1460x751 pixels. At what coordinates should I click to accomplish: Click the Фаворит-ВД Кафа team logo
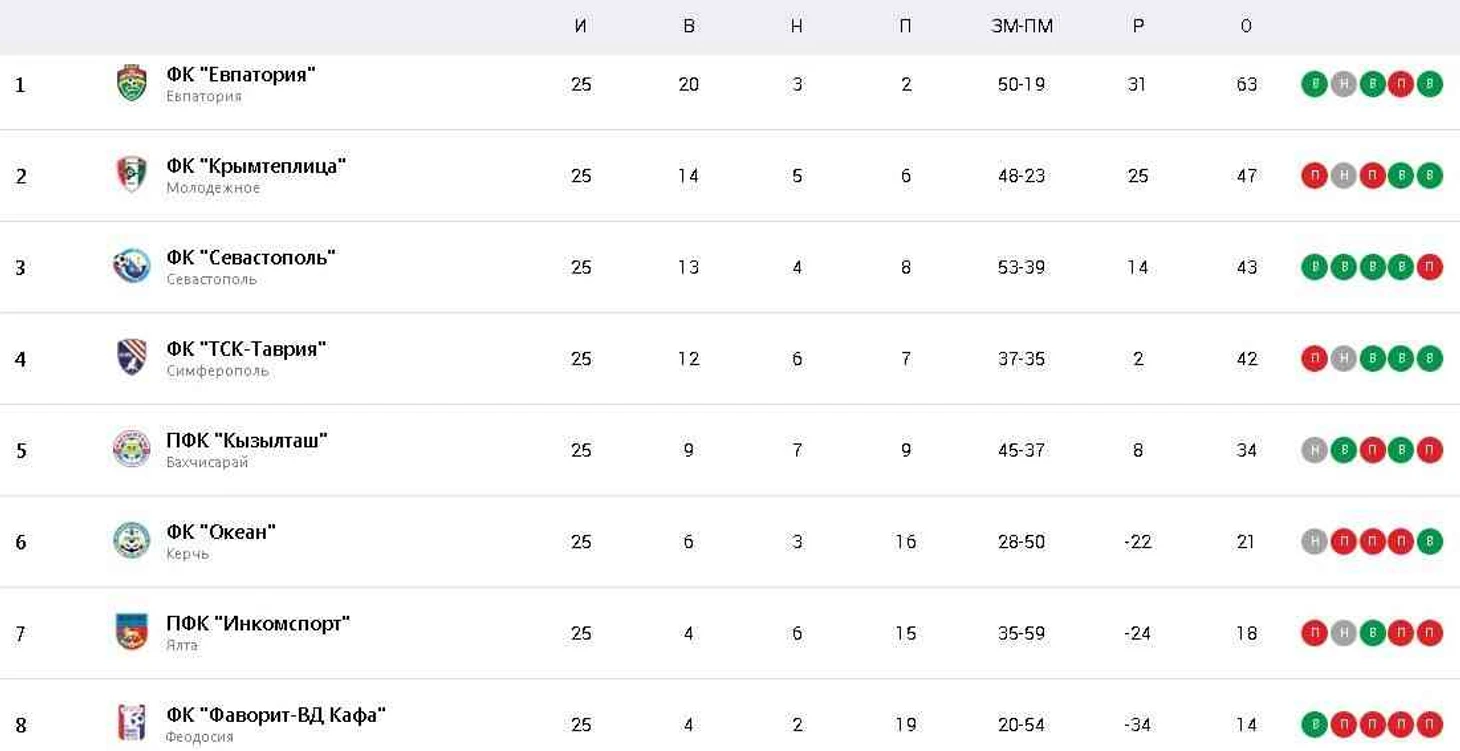[x=131, y=723]
